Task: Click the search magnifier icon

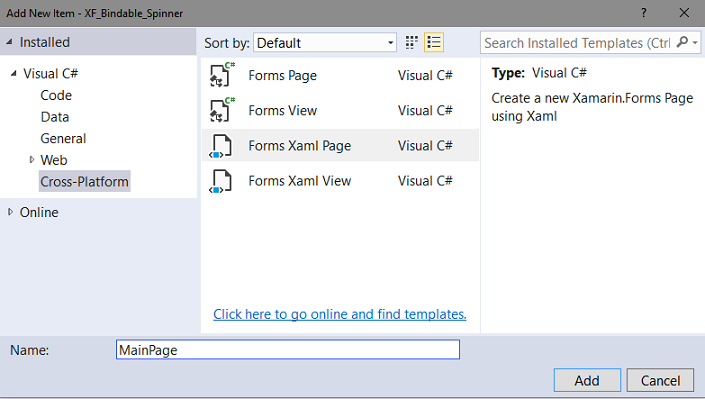Action: [682, 42]
